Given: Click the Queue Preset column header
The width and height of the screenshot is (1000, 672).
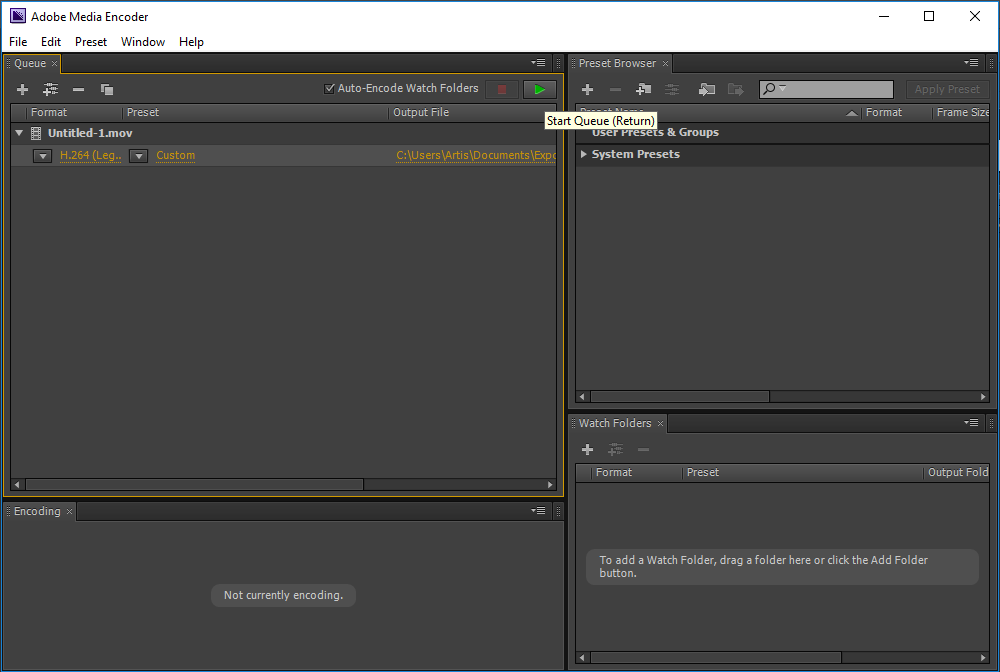Looking at the screenshot, I should pos(142,112).
